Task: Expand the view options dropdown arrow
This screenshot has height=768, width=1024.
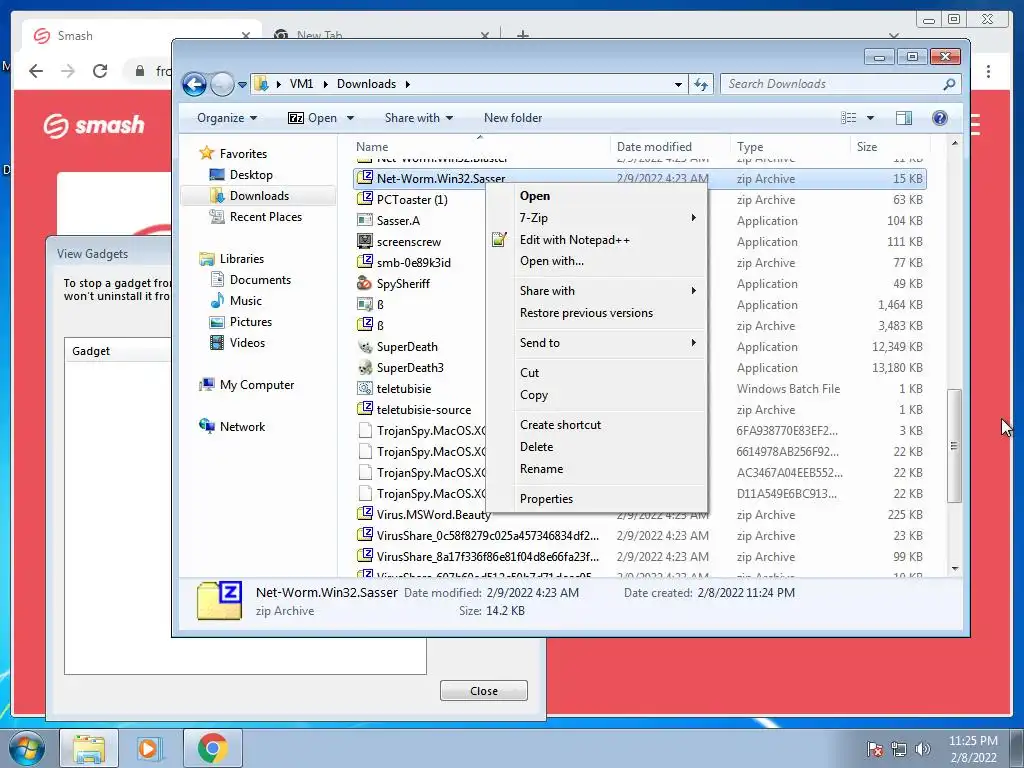Action: [870, 118]
